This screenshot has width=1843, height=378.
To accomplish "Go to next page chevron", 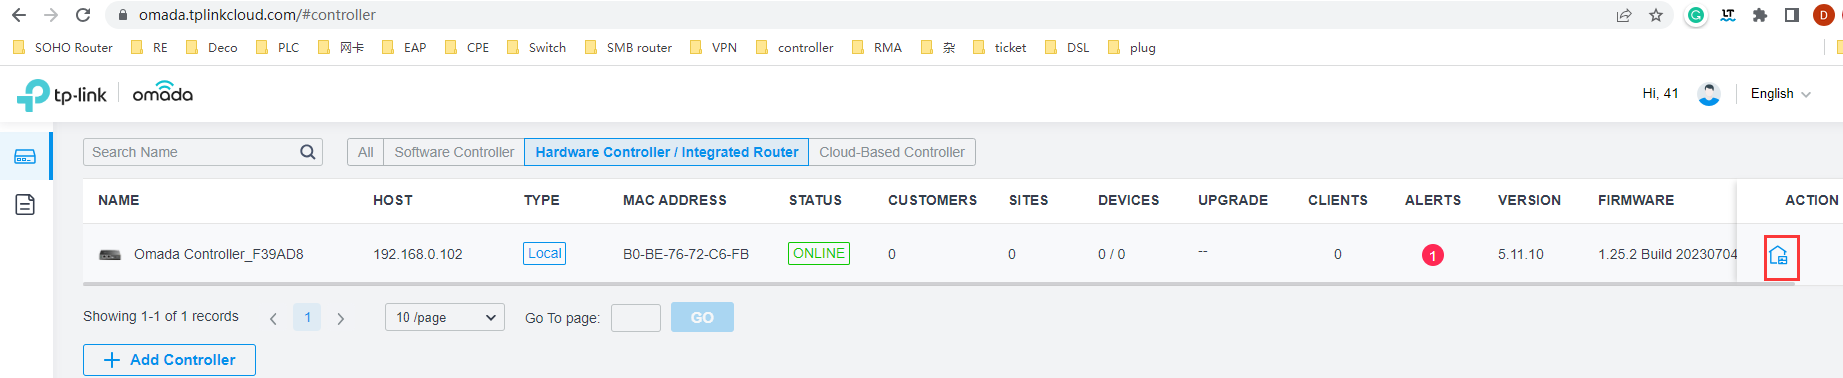I will (341, 318).
